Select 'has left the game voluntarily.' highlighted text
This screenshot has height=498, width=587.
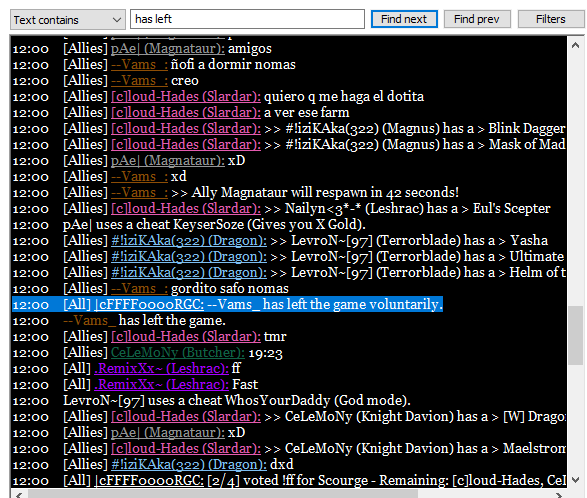[353, 305]
